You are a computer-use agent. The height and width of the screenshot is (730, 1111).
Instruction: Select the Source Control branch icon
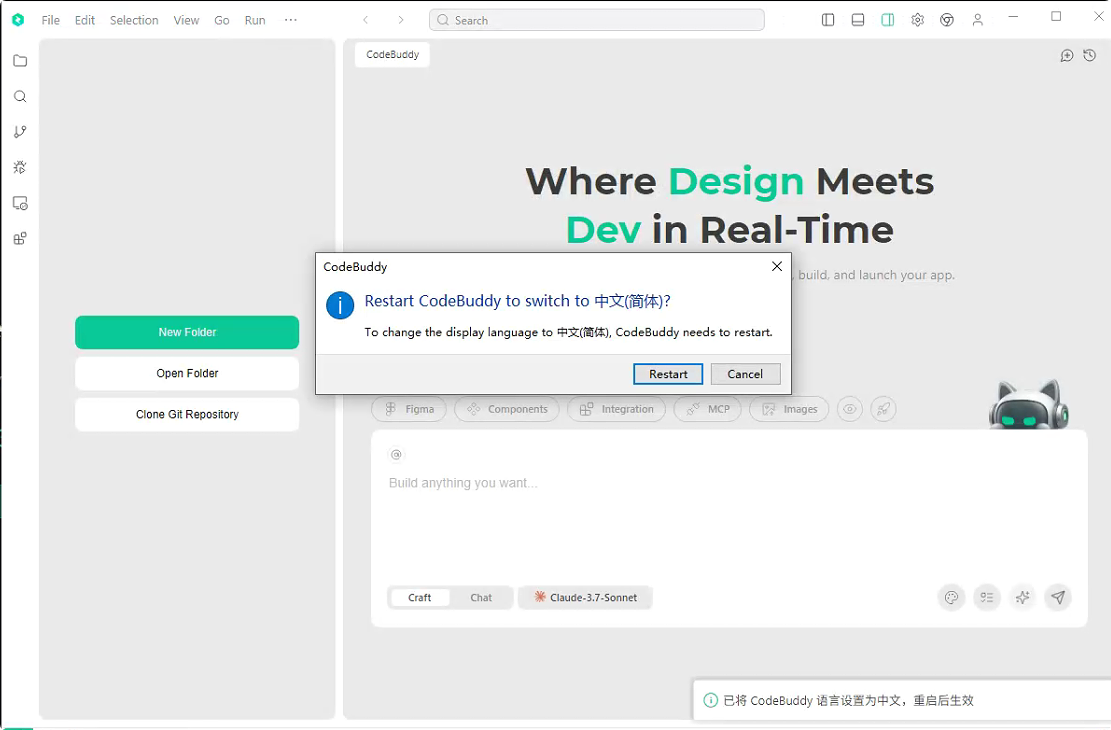19,131
